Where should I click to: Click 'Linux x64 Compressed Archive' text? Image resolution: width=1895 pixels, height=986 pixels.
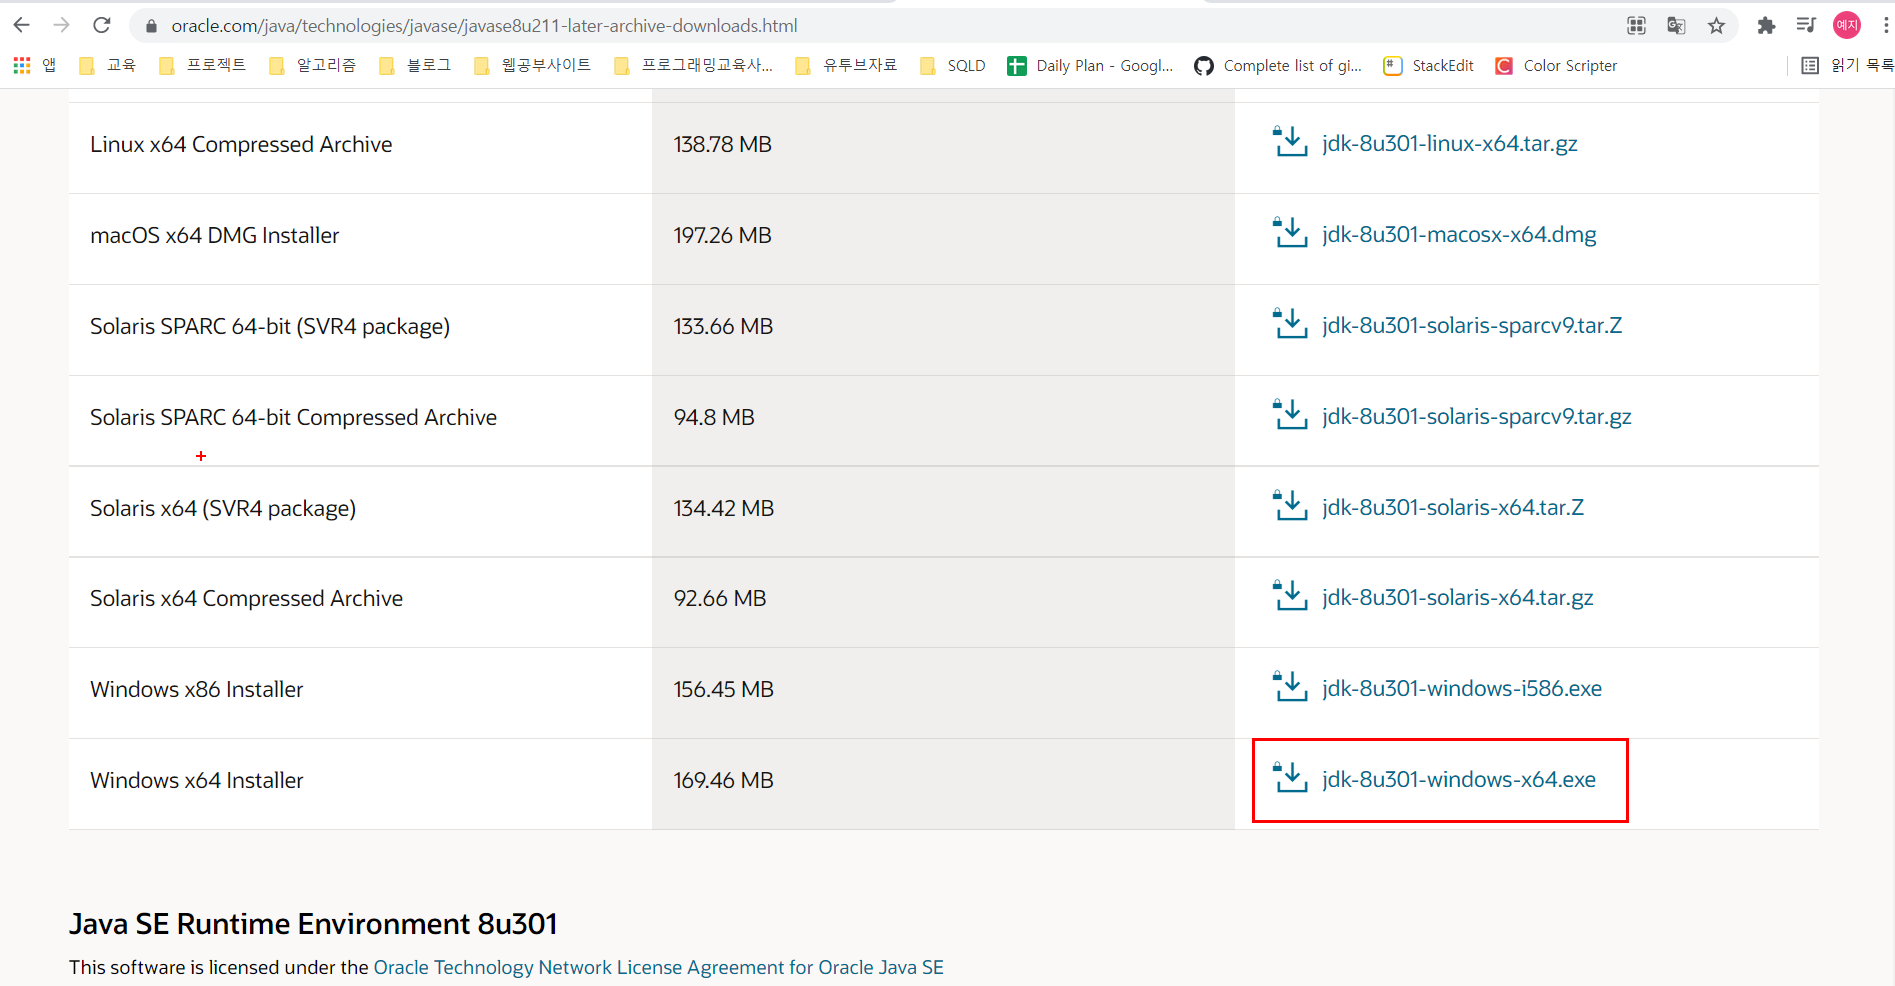tap(241, 144)
